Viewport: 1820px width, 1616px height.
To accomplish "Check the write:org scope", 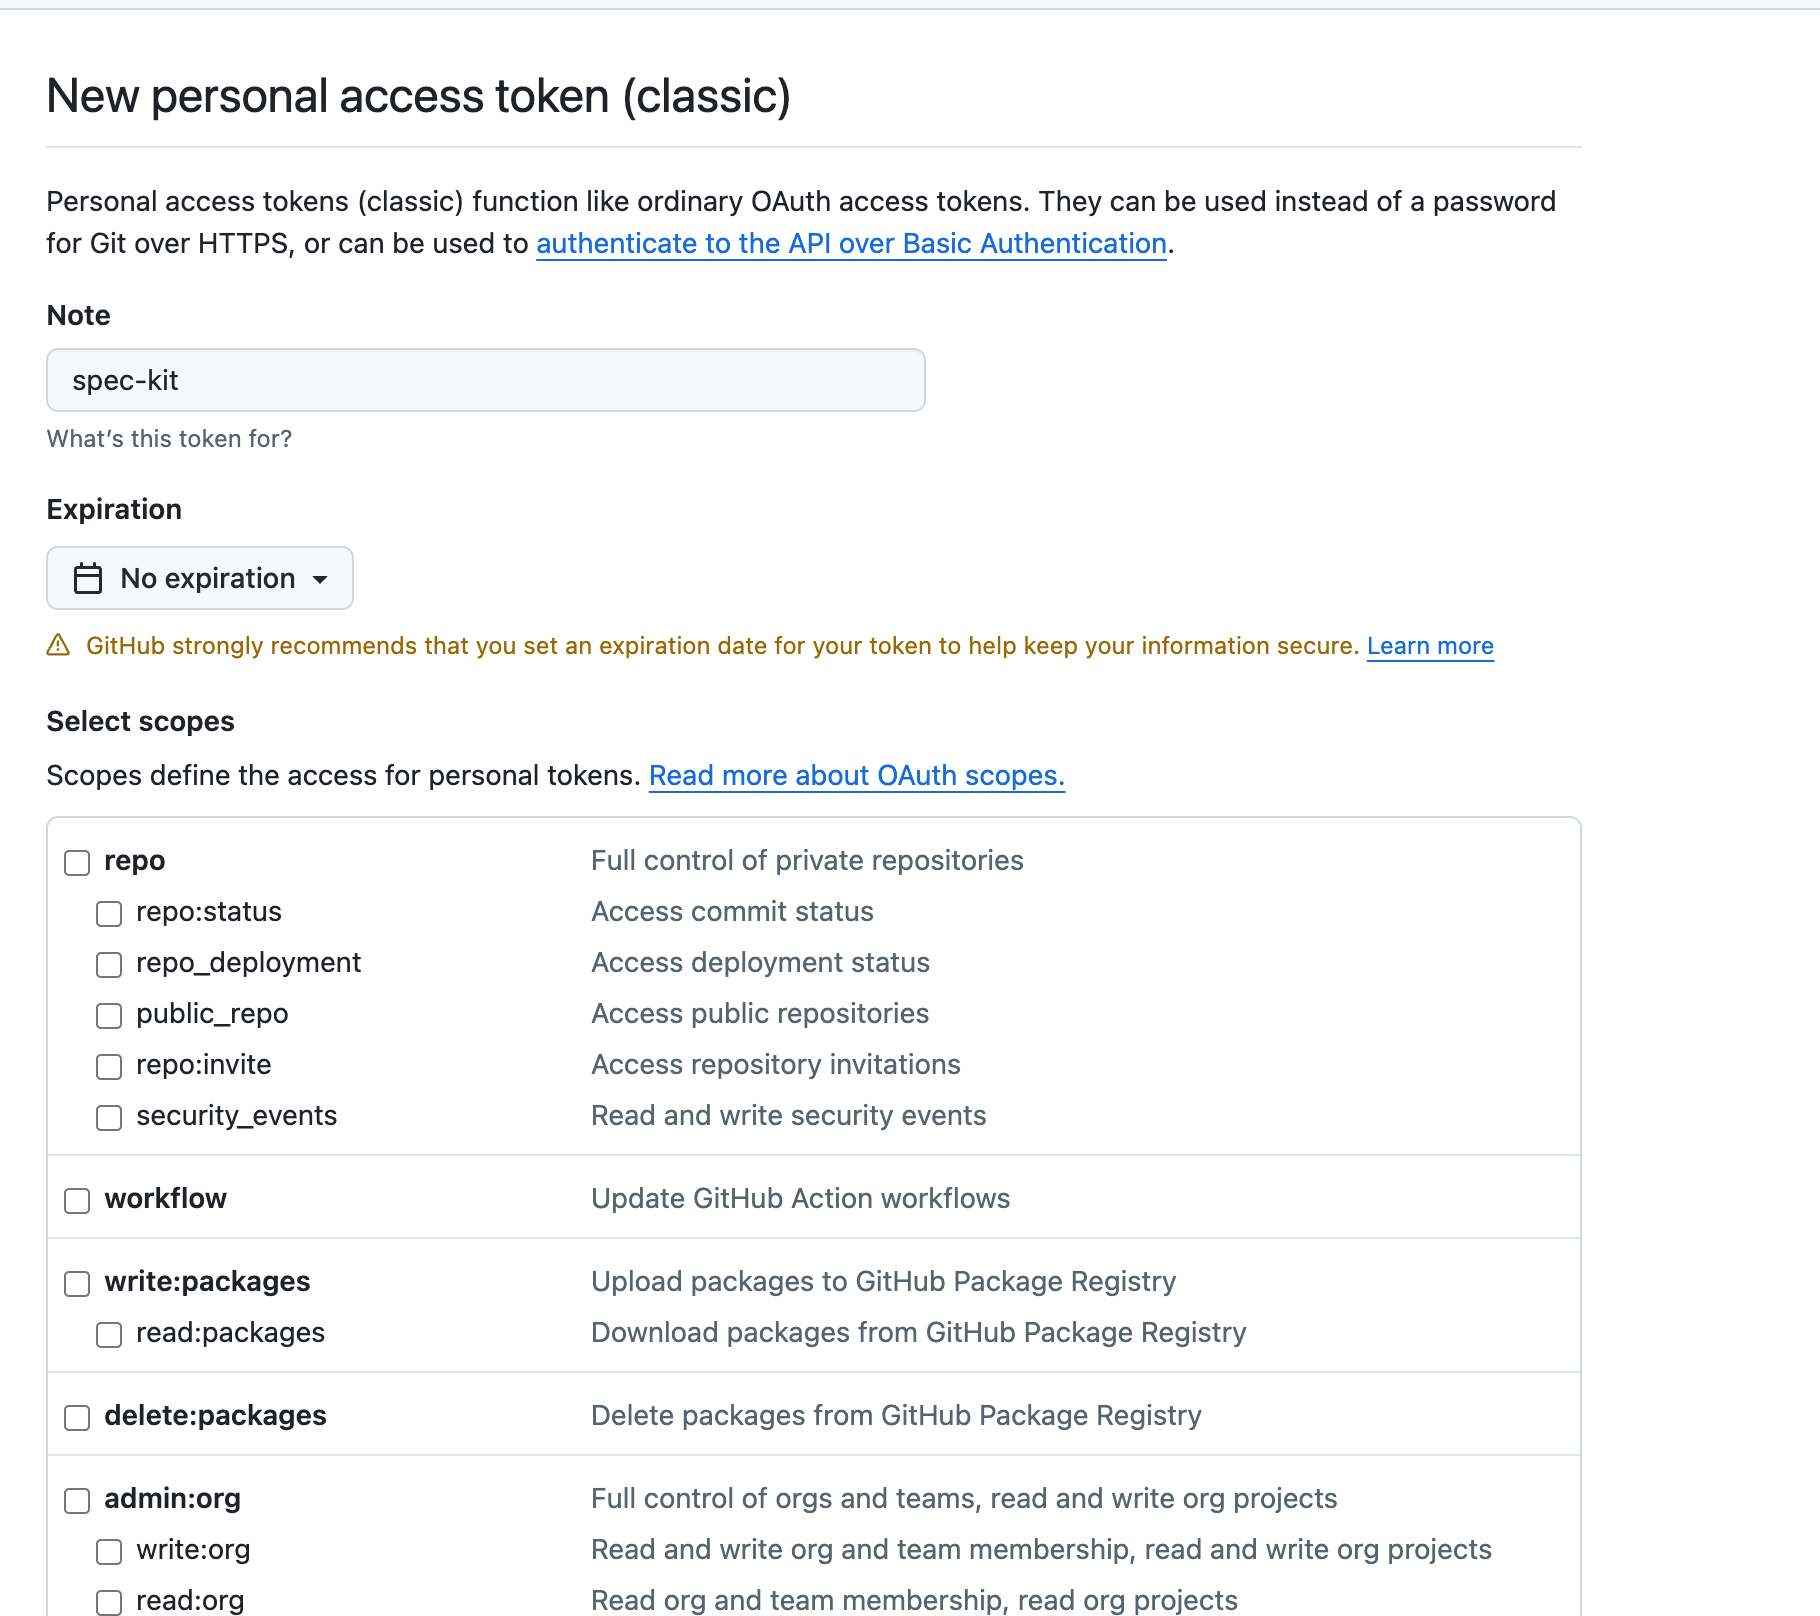I will point(108,1551).
